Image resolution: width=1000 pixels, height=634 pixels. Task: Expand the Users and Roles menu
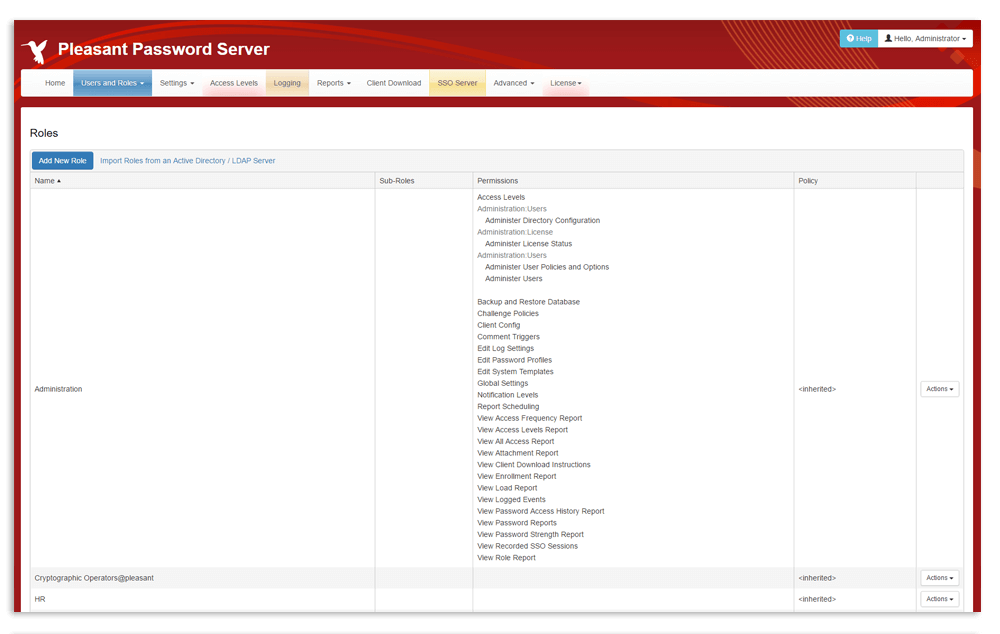point(112,83)
